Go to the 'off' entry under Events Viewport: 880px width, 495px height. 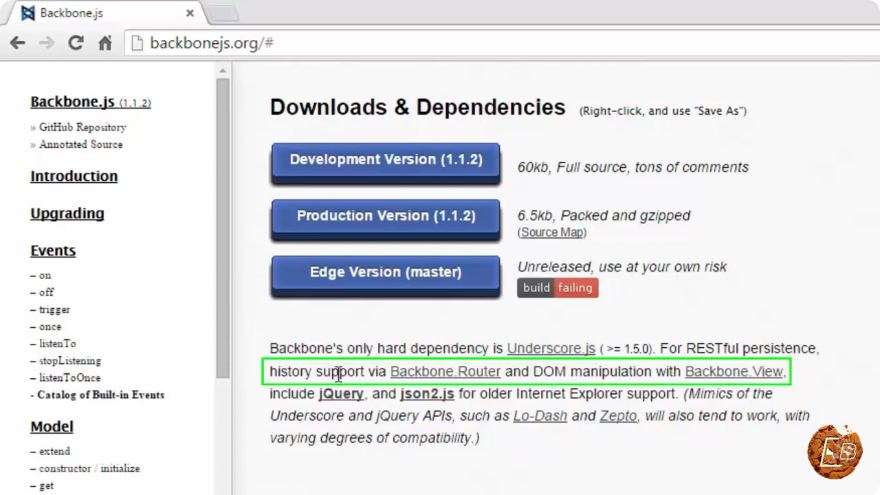pyautogui.click(x=46, y=292)
